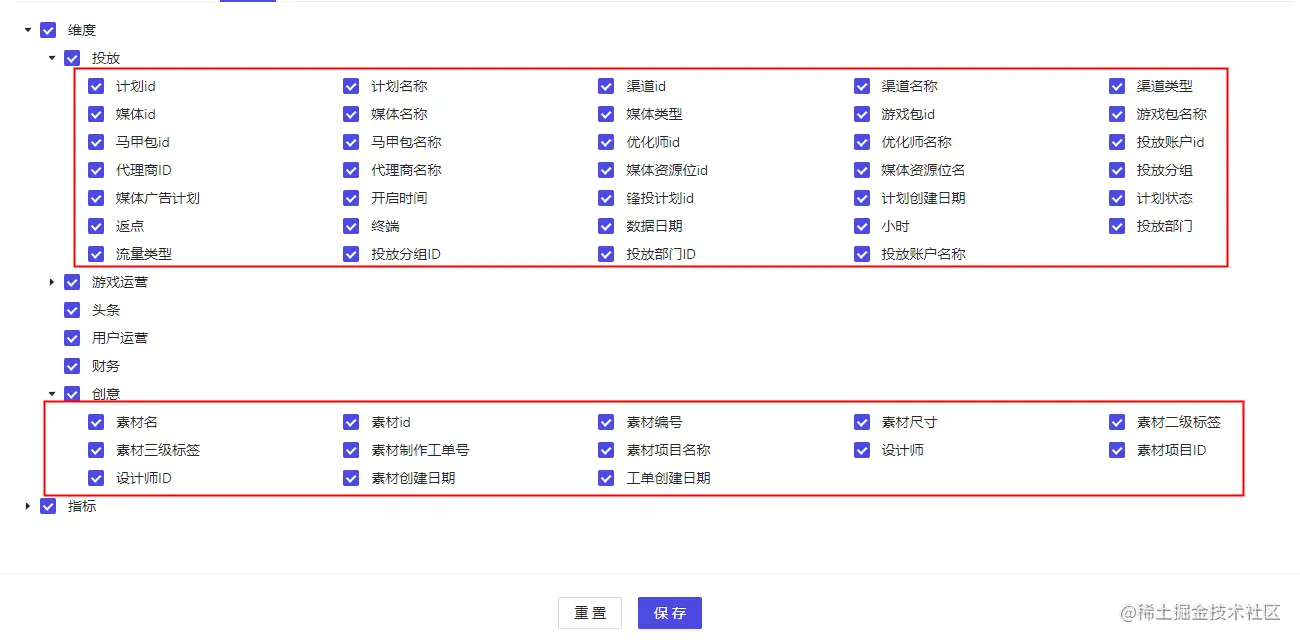1300x642 pixels.
Task: Toggle the 媒体名称 checkbox
Action: (351, 114)
